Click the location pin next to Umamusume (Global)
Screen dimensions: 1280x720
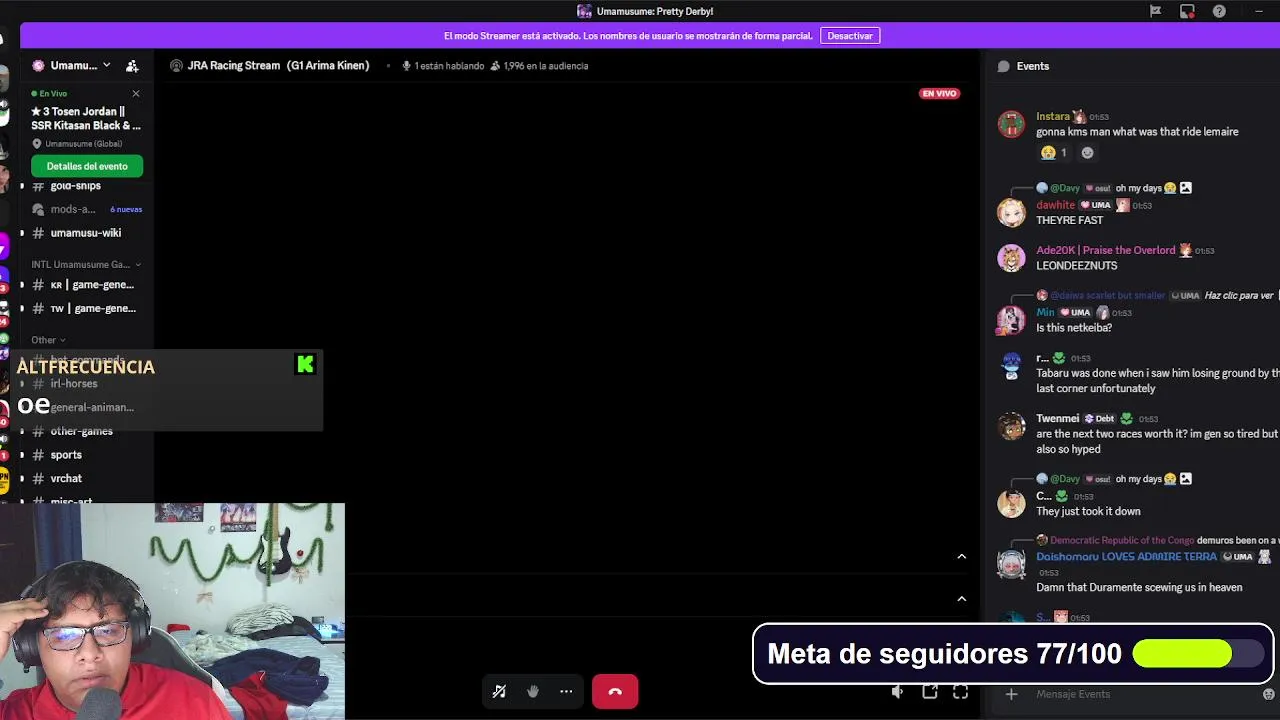[37, 144]
